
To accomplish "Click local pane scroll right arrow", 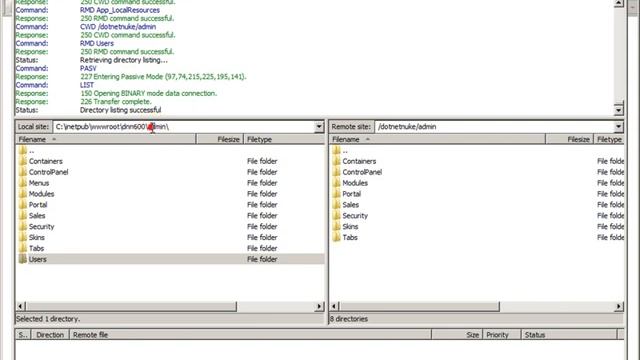I will pyautogui.click(x=319, y=306).
